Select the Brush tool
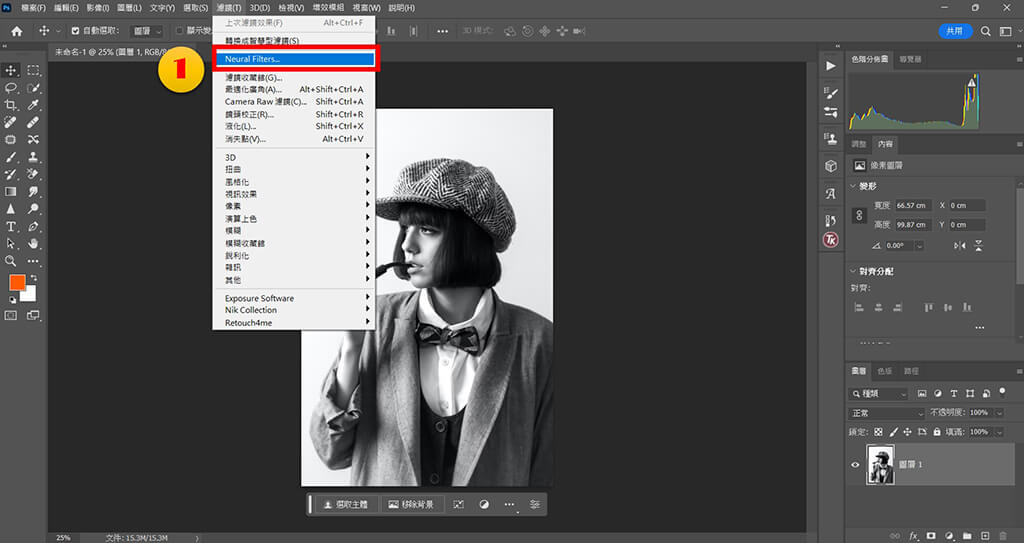This screenshot has width=1024, height=543. [11, 157]
